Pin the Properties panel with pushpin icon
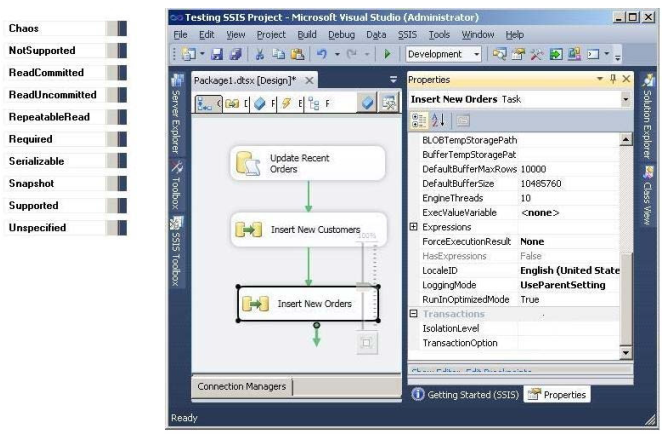 613,79
